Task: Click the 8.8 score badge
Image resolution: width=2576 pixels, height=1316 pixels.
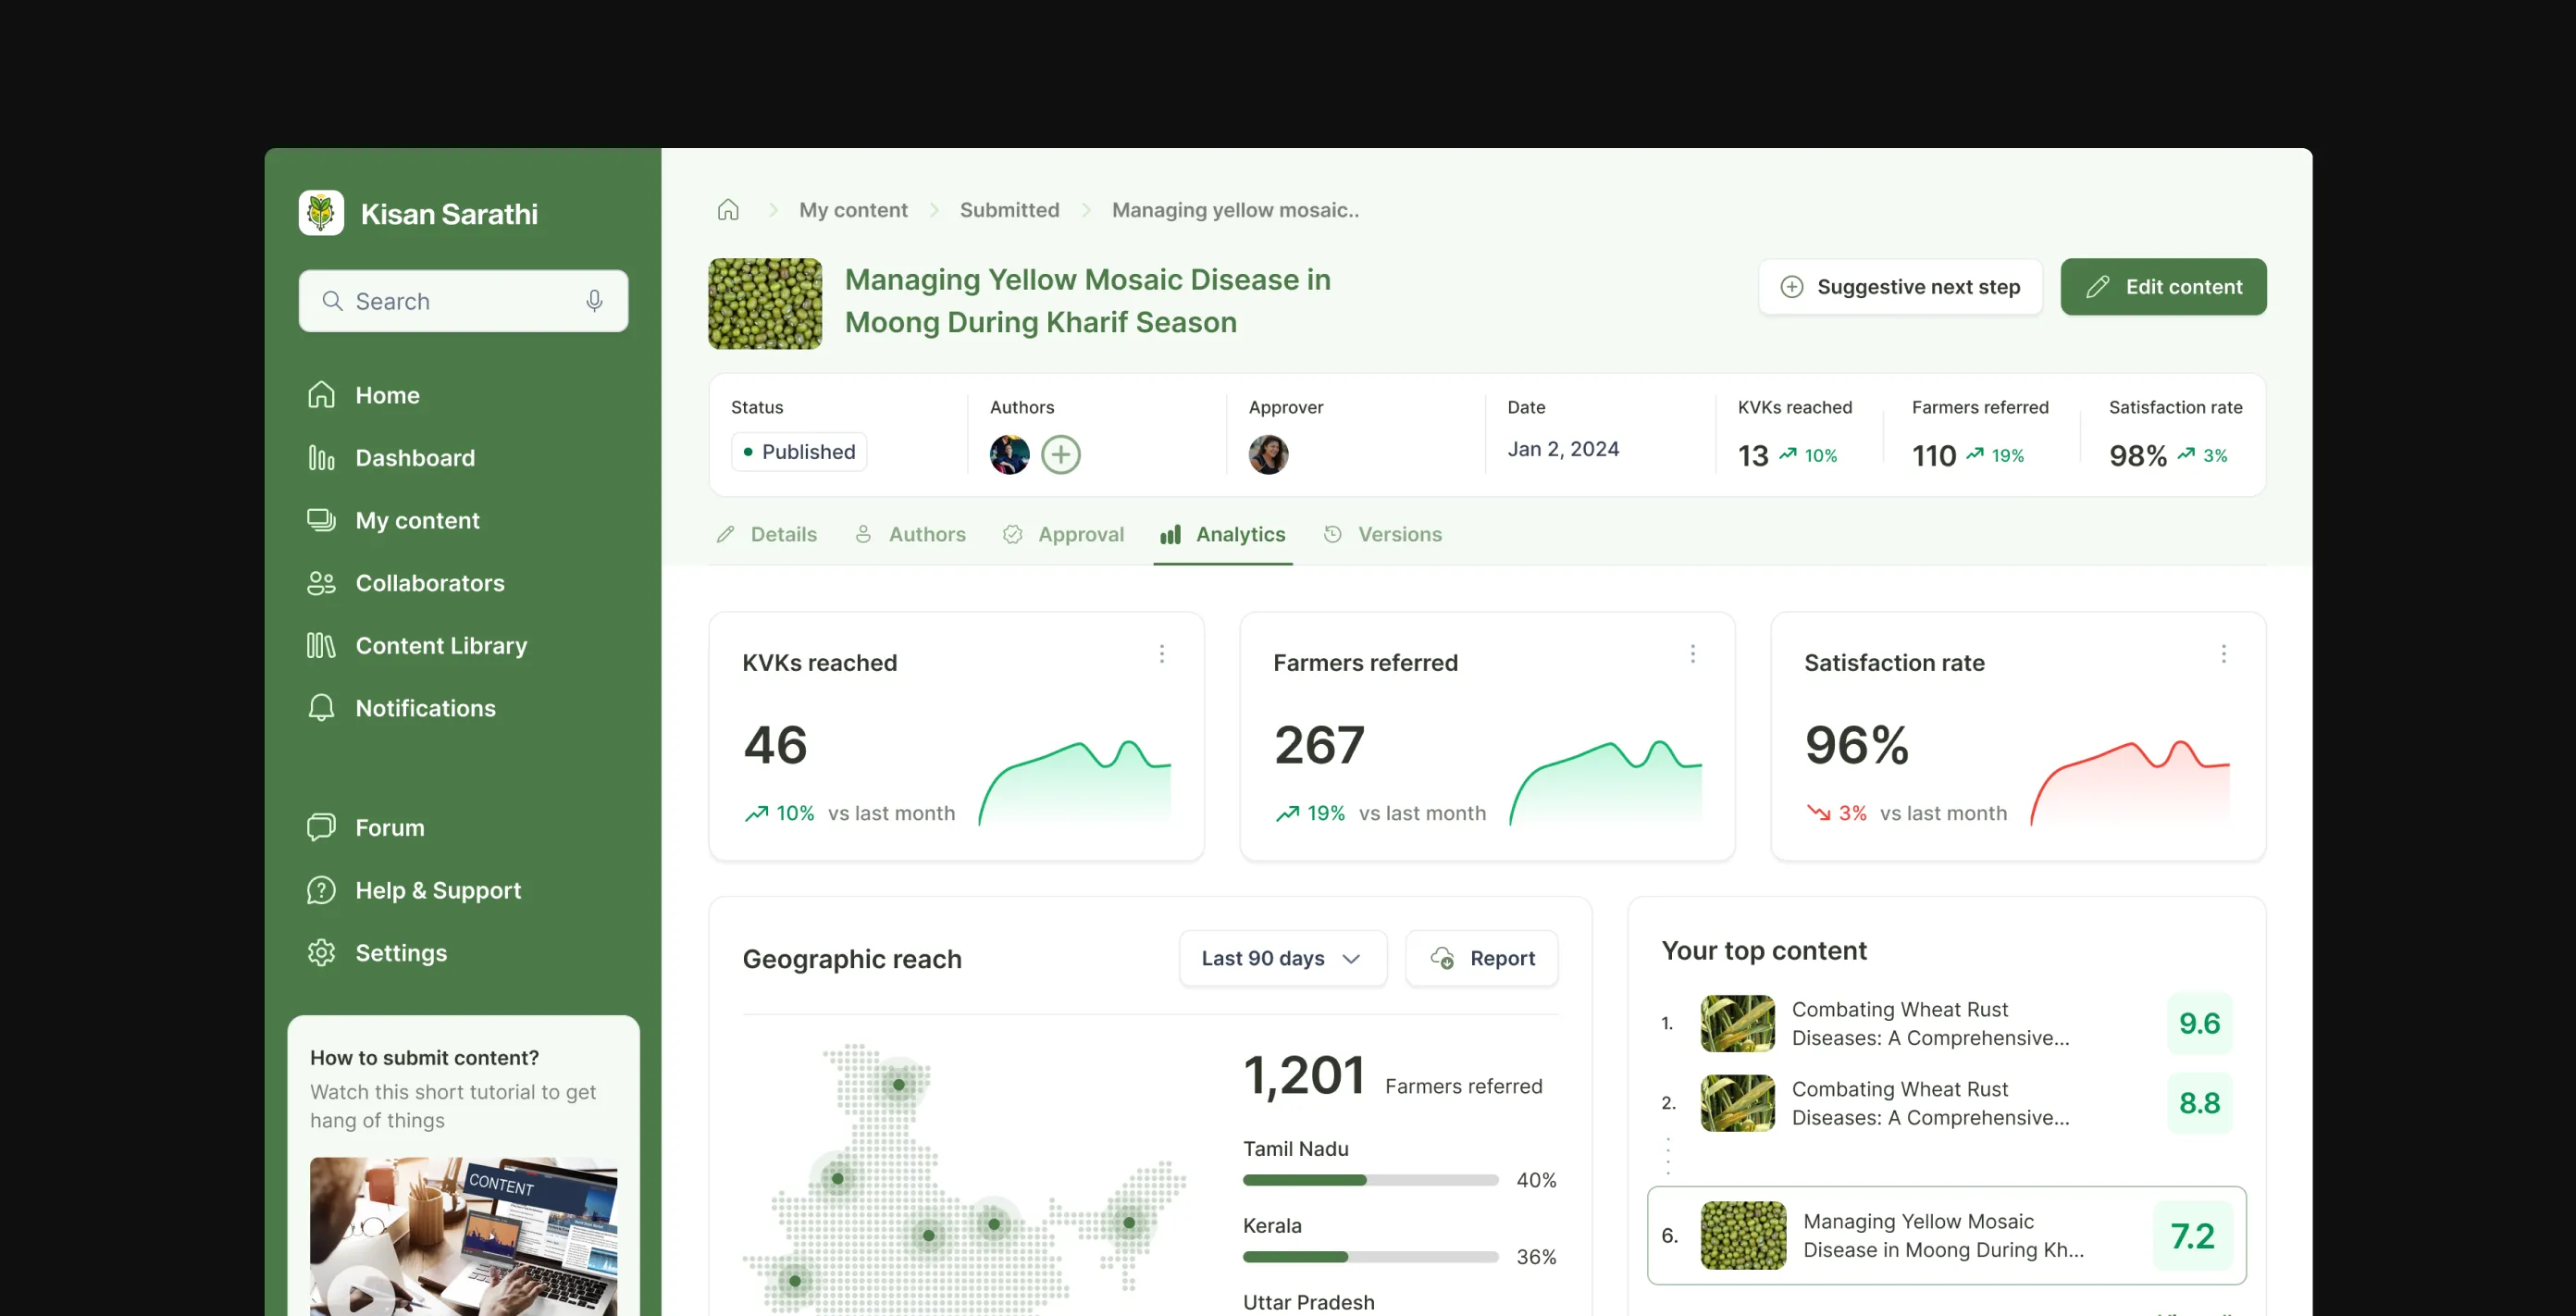Action: pyautogui.click(x=2199, y=1104)
